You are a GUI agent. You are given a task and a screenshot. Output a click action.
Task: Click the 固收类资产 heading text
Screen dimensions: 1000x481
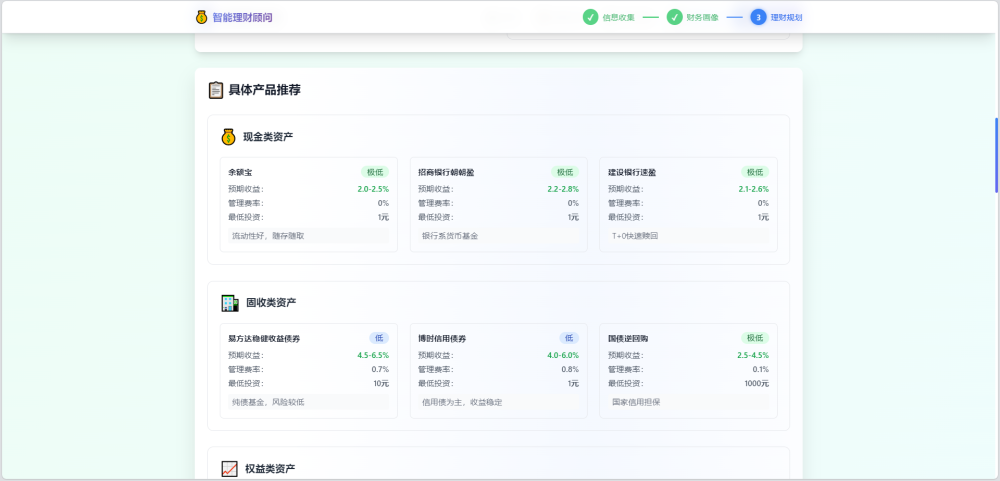(x=271, y=303)
